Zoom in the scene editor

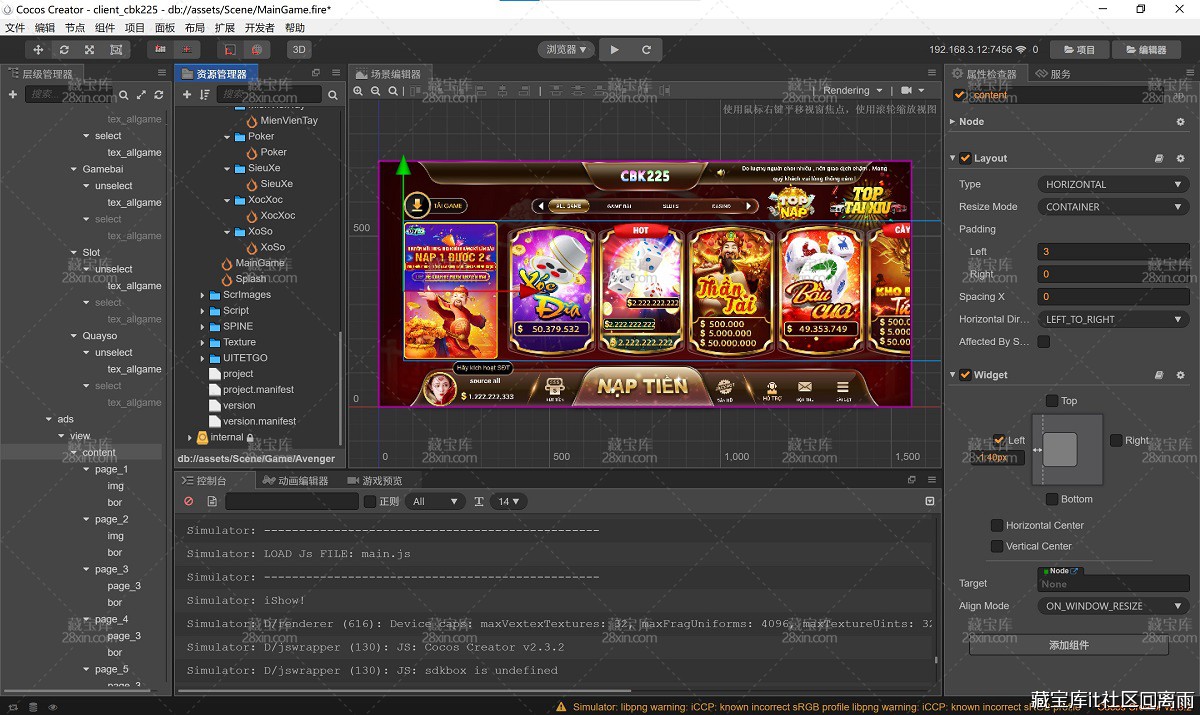click(359, 91)
